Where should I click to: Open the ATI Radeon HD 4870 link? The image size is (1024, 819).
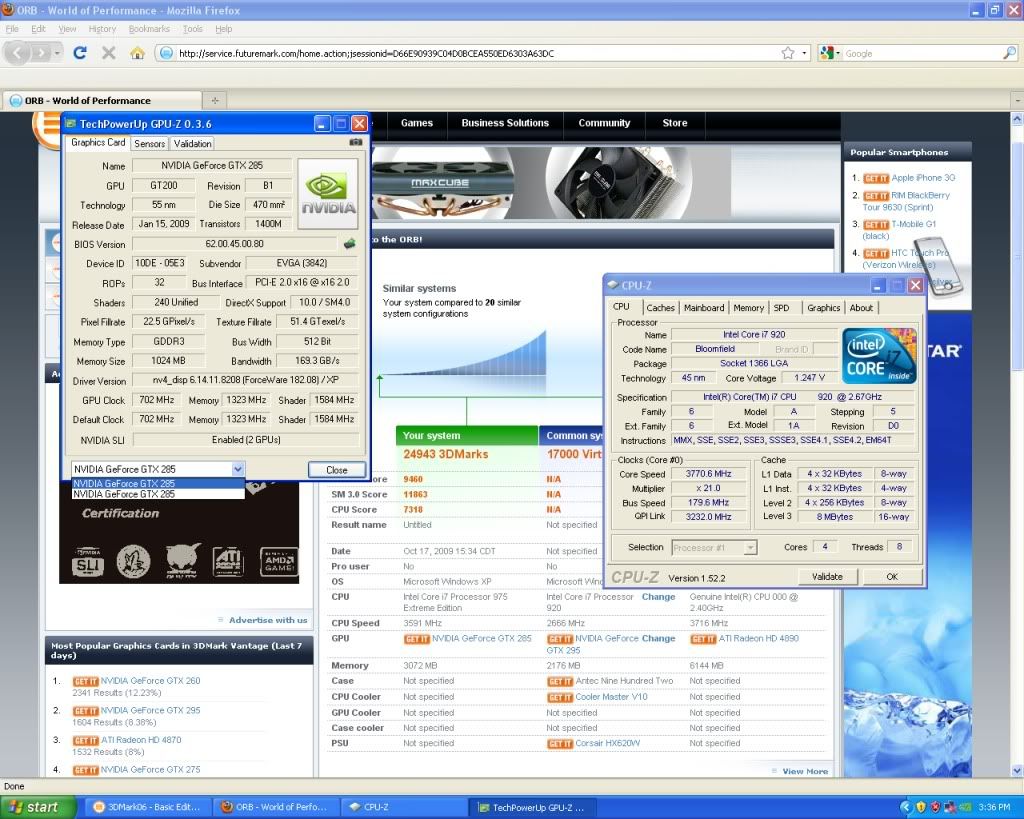click(x=141, y=740)
